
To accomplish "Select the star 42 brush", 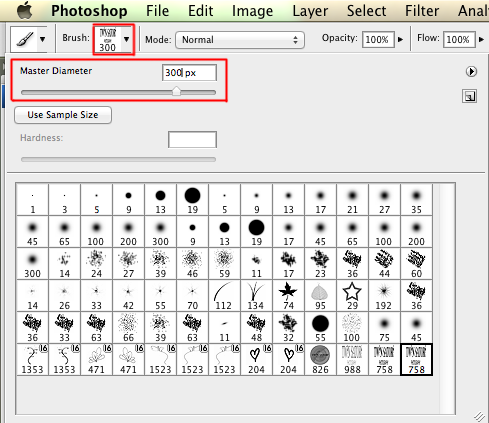I will pos(128,295).
